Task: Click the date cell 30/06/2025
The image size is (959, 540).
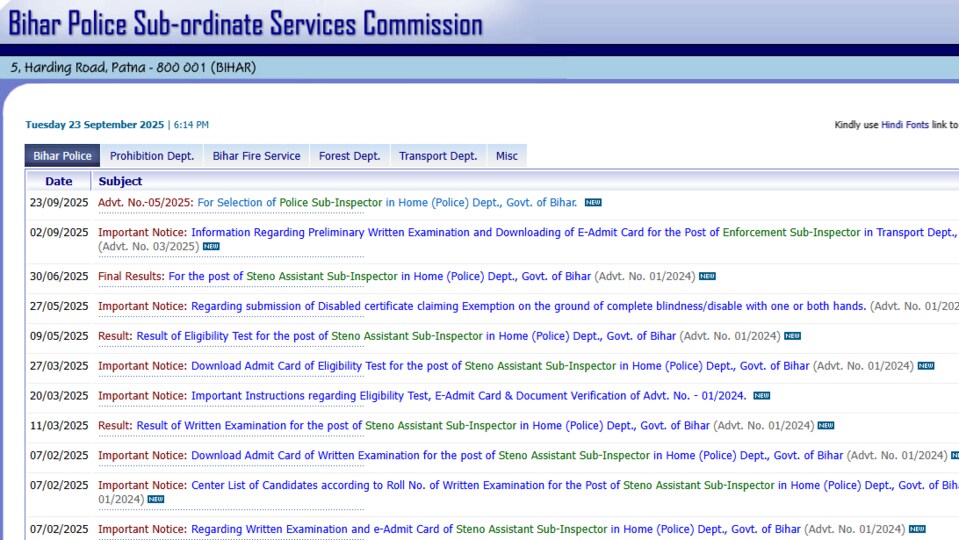Action: [59, 276]
